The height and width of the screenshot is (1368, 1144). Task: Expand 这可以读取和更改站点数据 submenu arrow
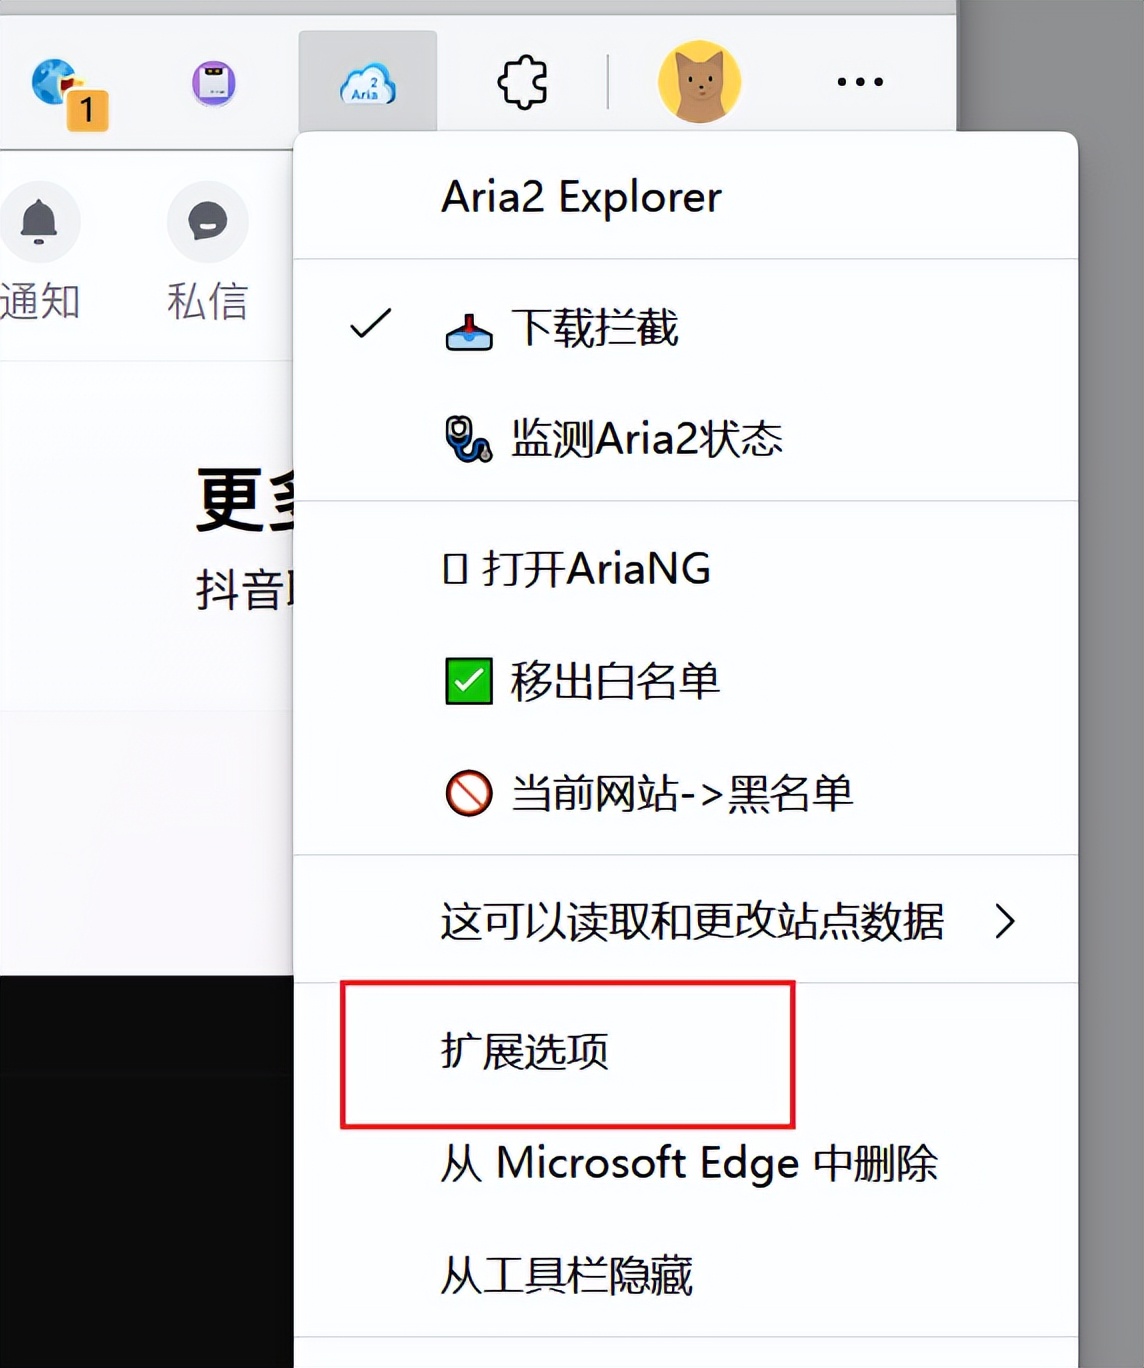(1005, 924)
